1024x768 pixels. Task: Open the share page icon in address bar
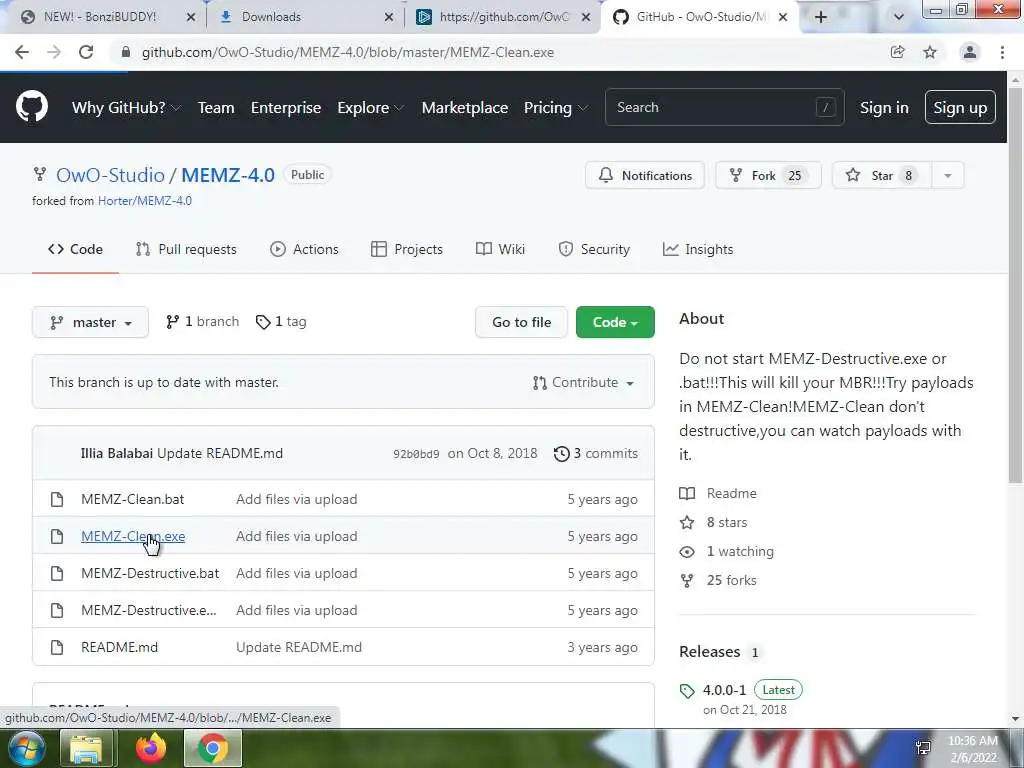pos(898,52)
